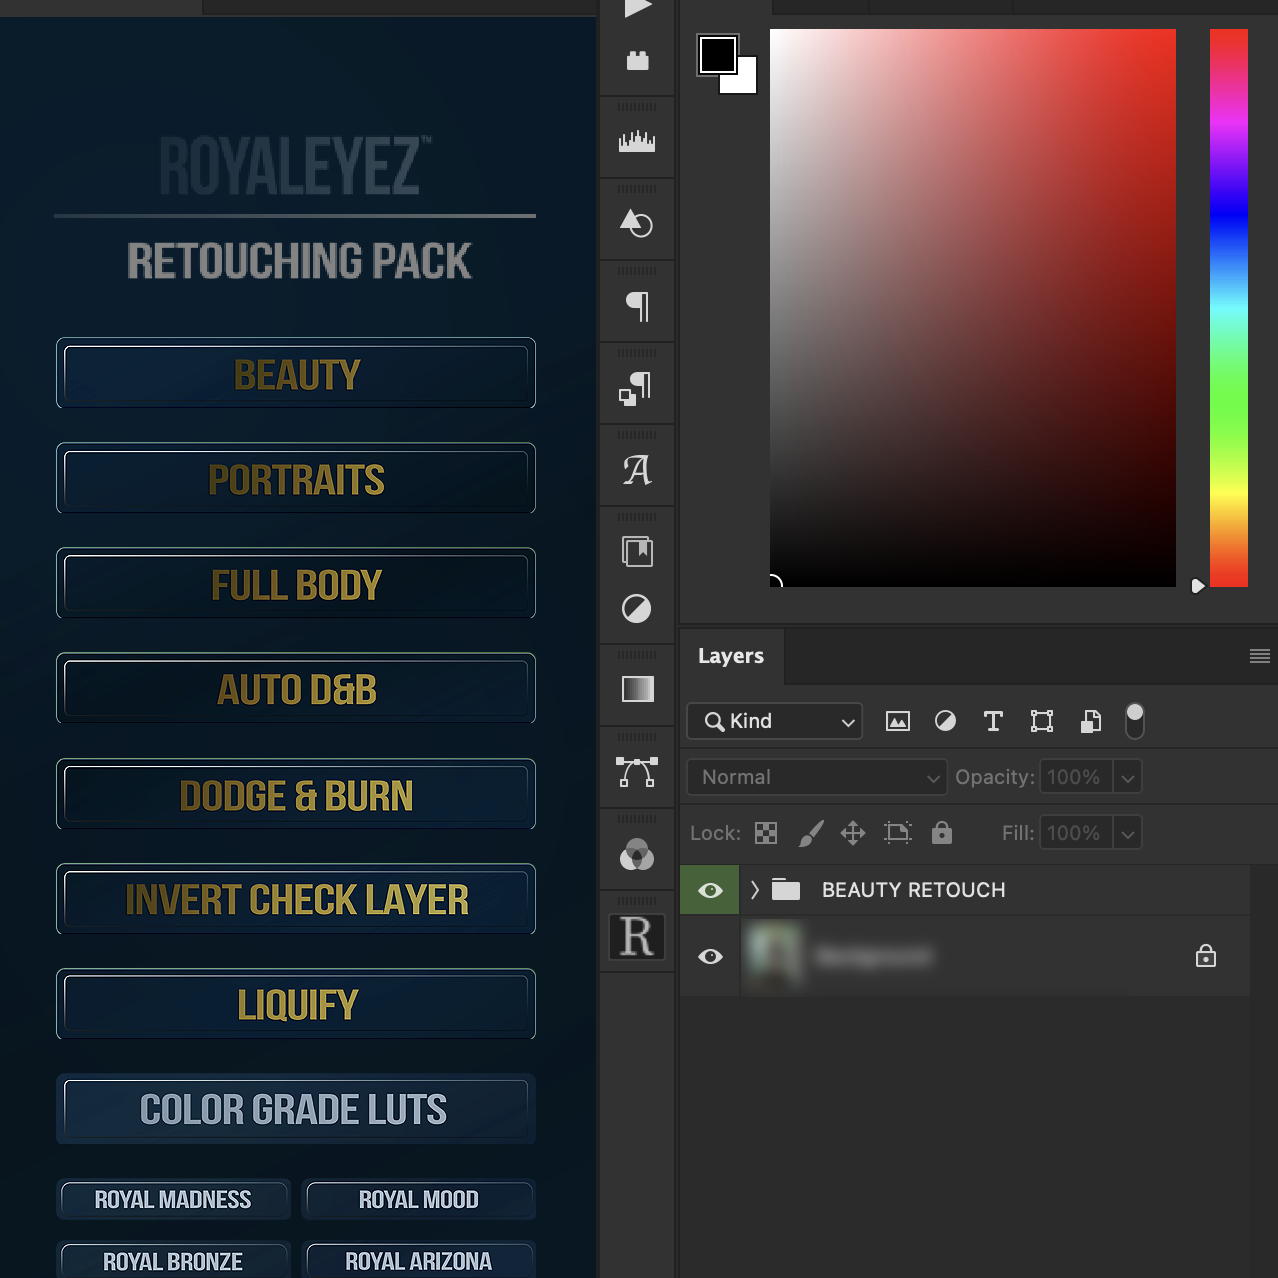Click the COLOR GRADE LUTS button
This screenshot has height=1278, width=1278.
tap(296, 1109)
